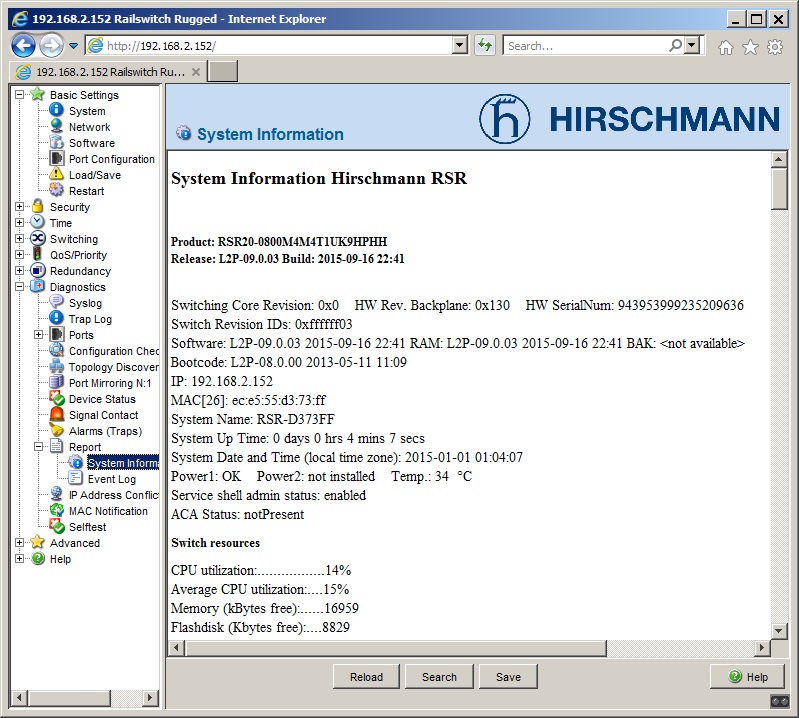Collapse the Report tree node
Image resolution: width=799 pixels, height=718 pixels.
tap(39, 446)
